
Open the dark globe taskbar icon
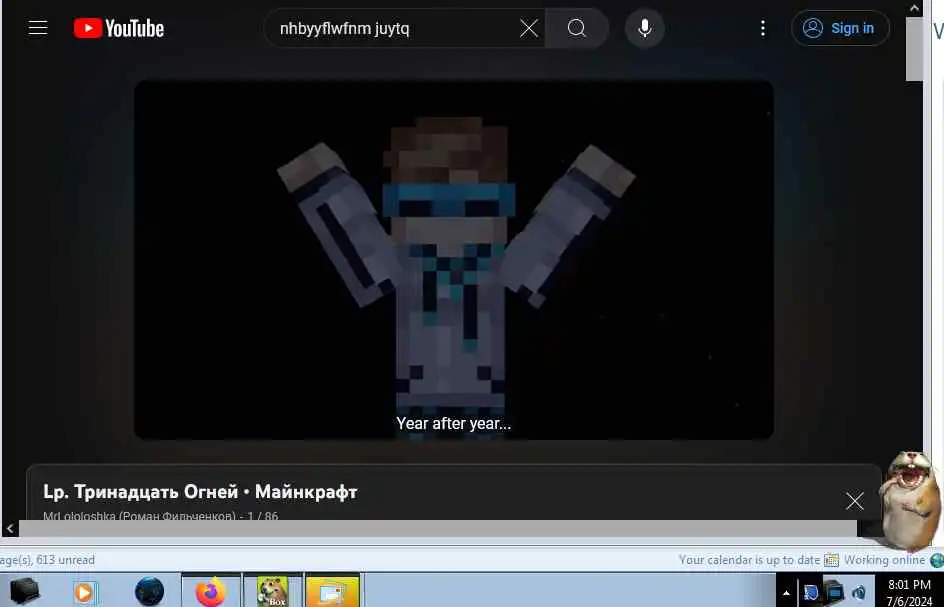coord(149,591)
